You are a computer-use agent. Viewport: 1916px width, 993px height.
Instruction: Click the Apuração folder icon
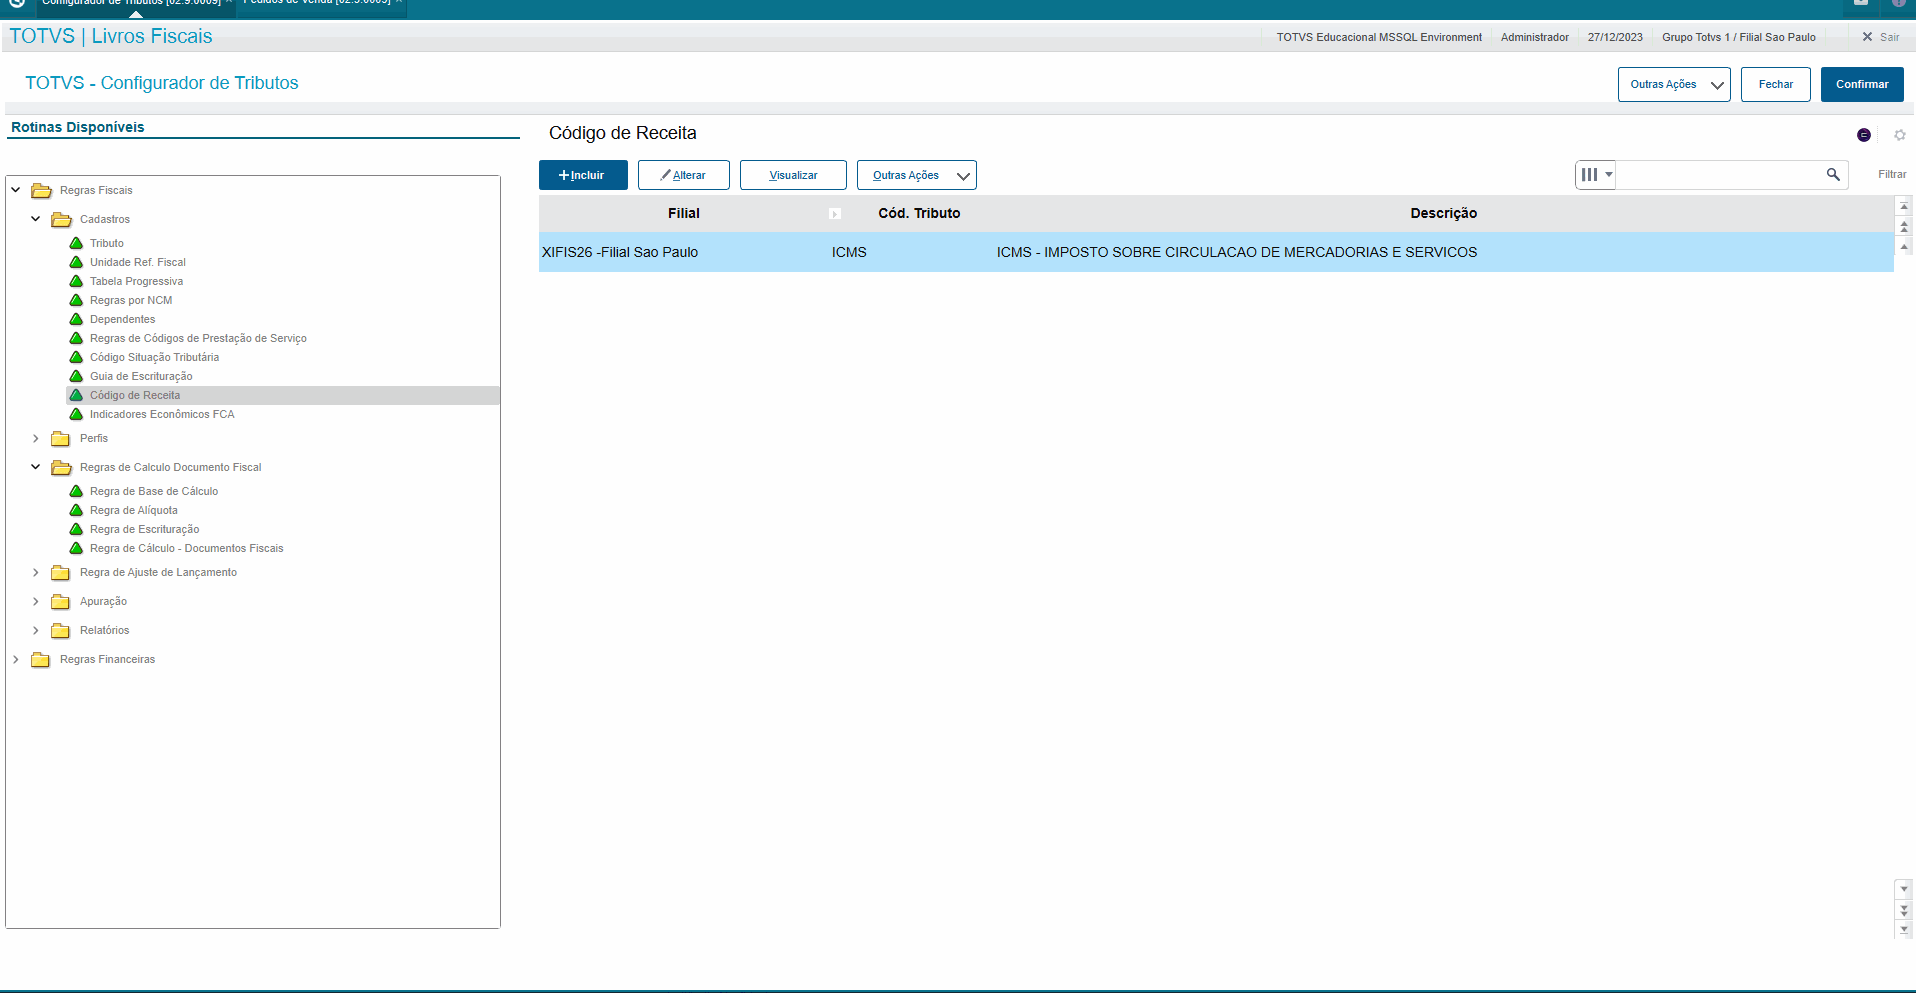pyautogui.click(x=61, y=601)
